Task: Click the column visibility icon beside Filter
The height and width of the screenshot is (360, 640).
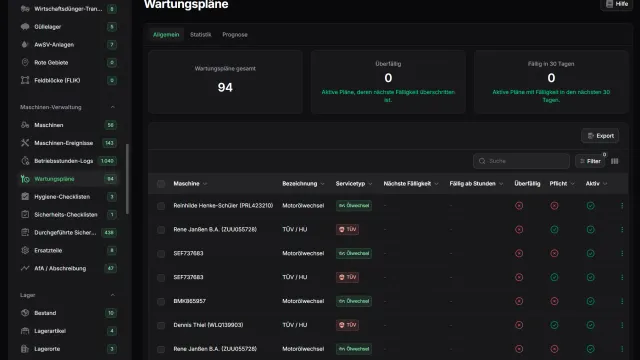Action: (x=615, y=161)
